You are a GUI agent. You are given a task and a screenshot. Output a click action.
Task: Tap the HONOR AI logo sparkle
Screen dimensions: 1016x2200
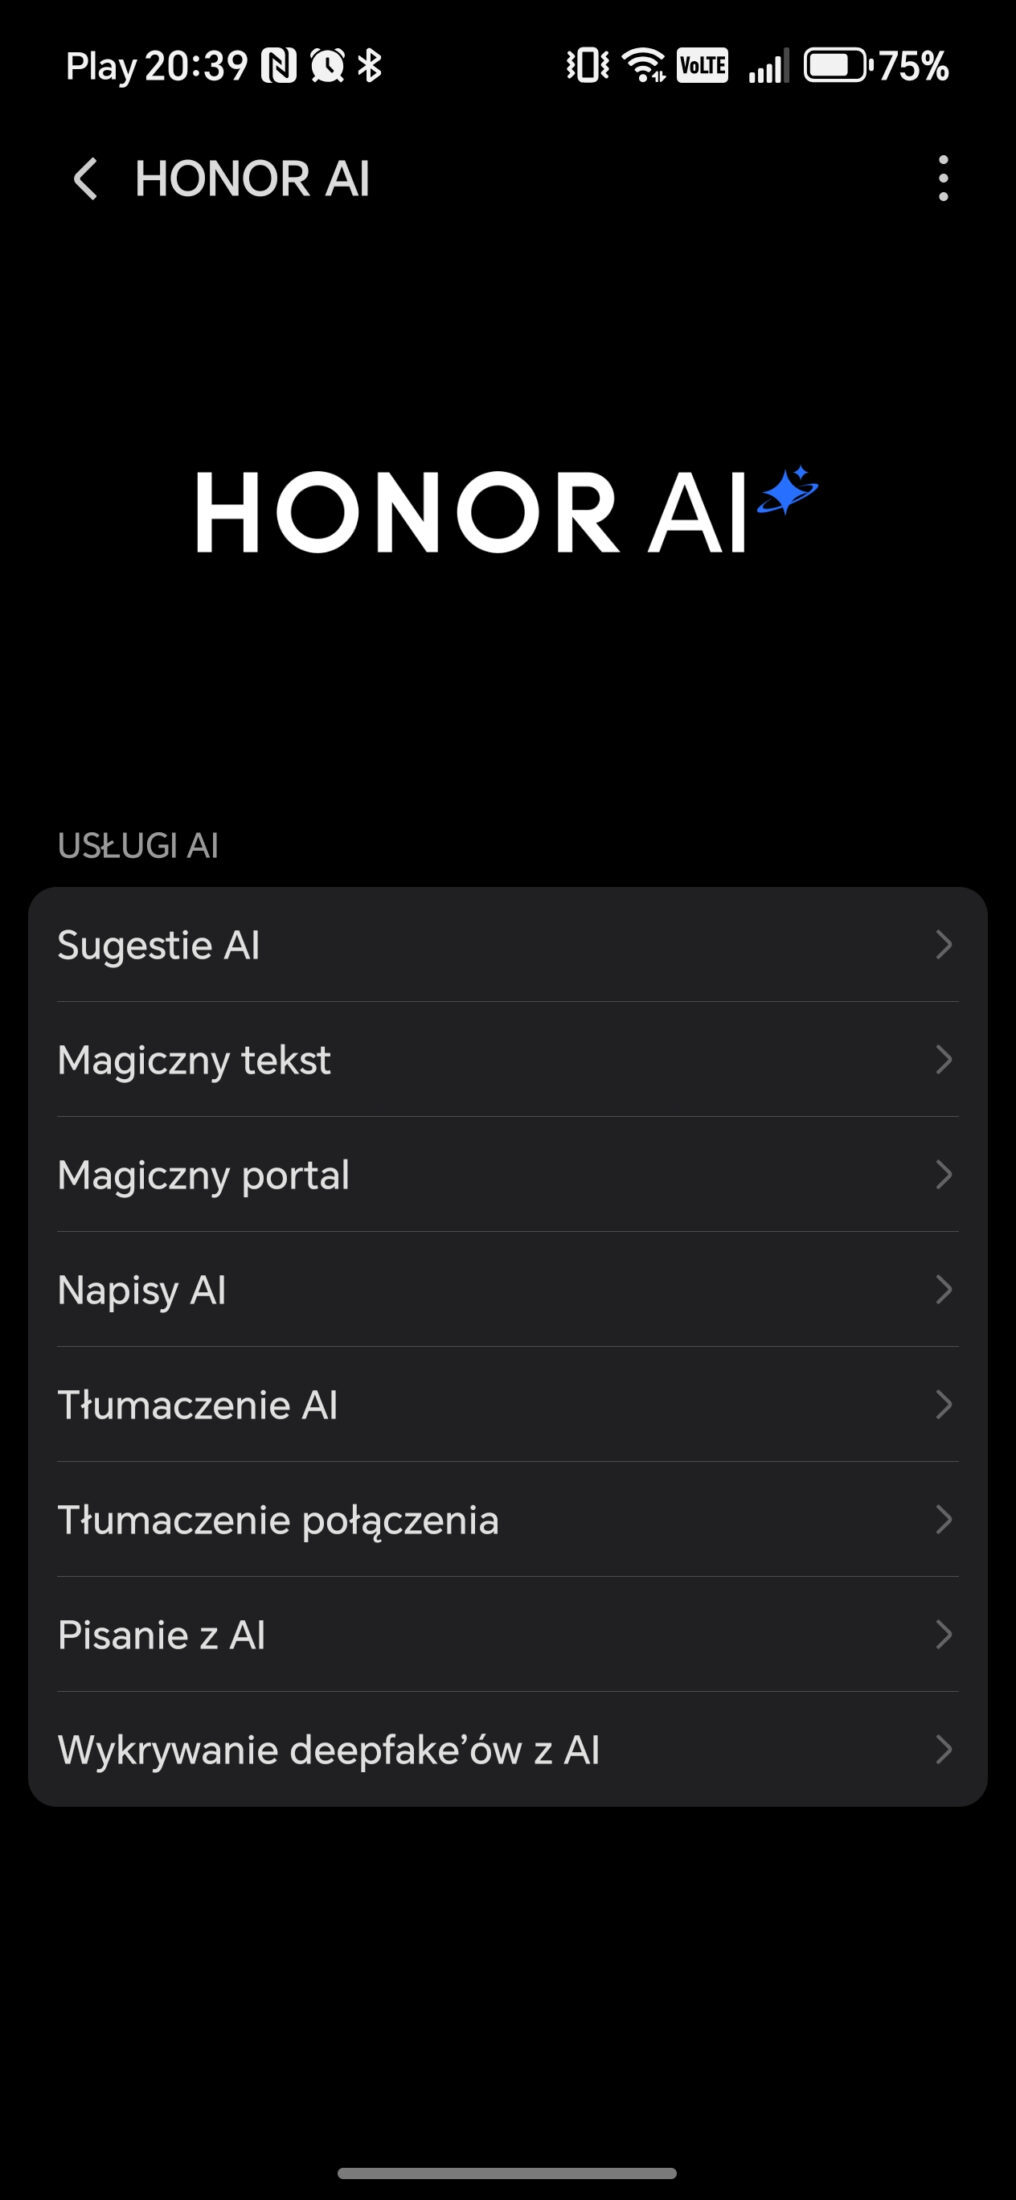788,491
